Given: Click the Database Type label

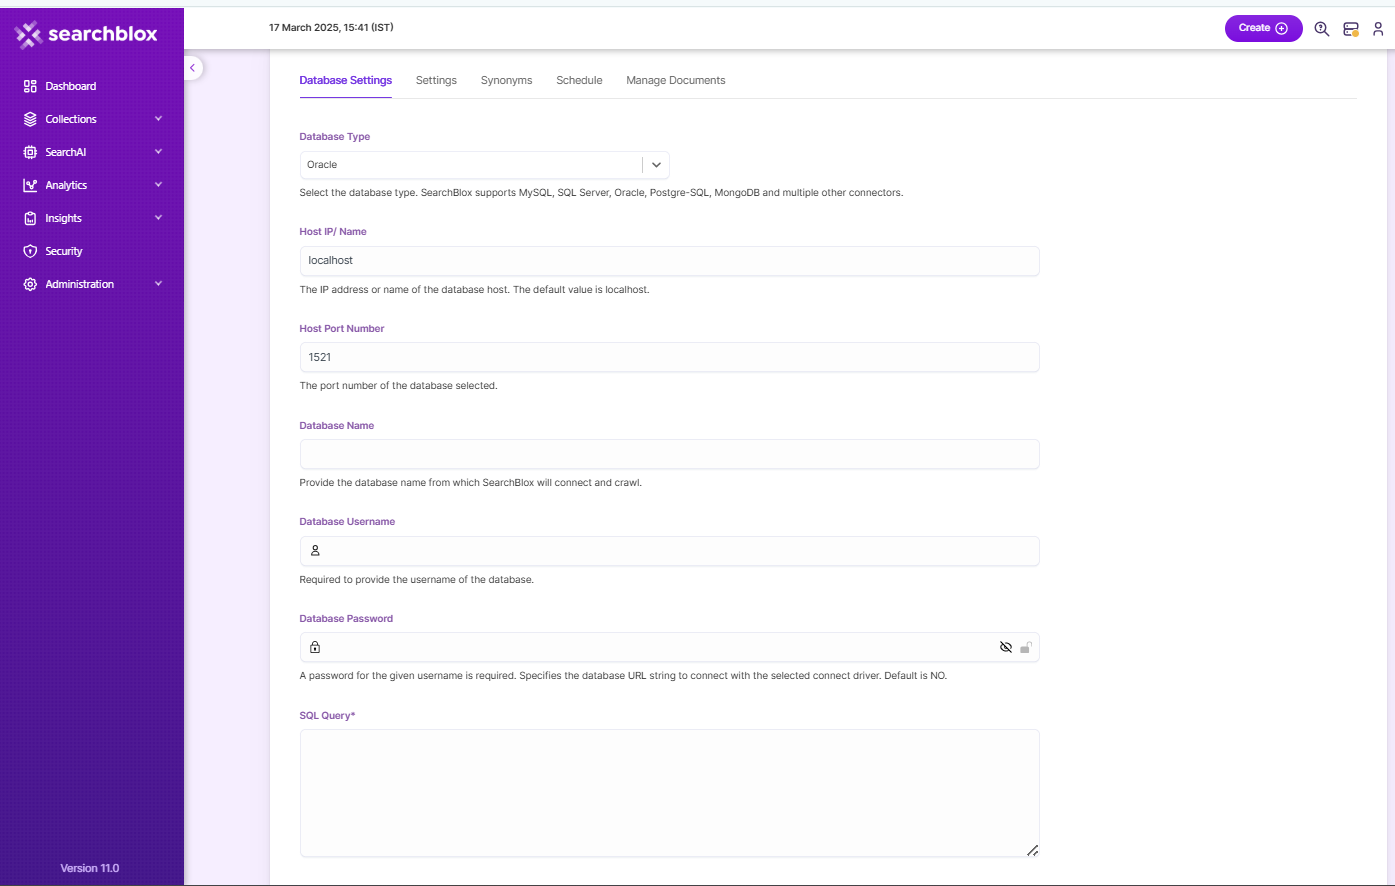Looking at the screenshot, I should (335, 137).
